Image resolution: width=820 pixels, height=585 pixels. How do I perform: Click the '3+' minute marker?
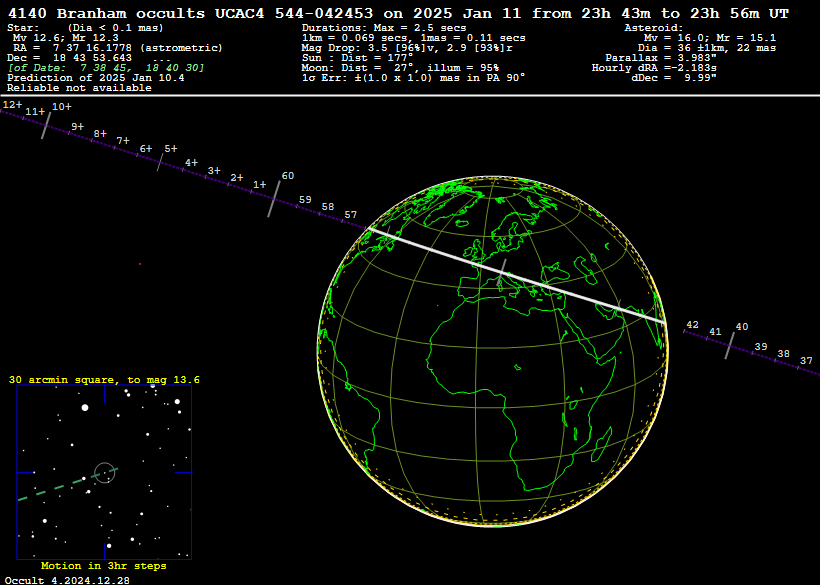pos(214,171)
